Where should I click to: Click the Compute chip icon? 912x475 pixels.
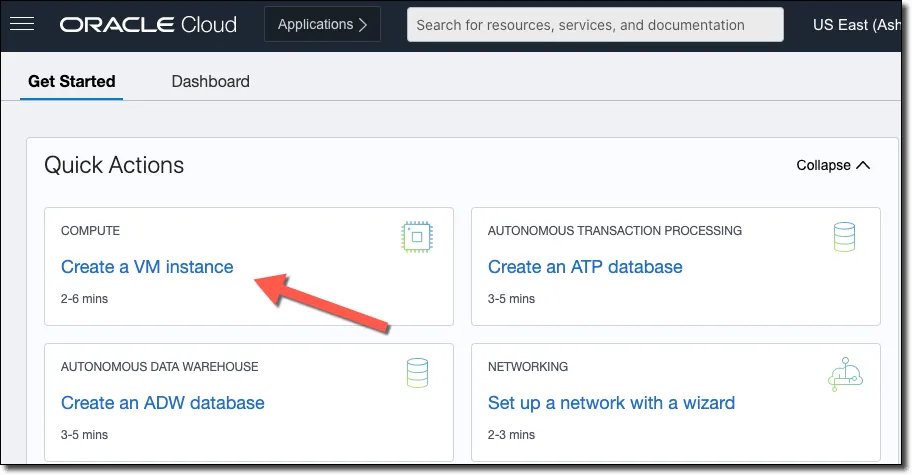416,237
